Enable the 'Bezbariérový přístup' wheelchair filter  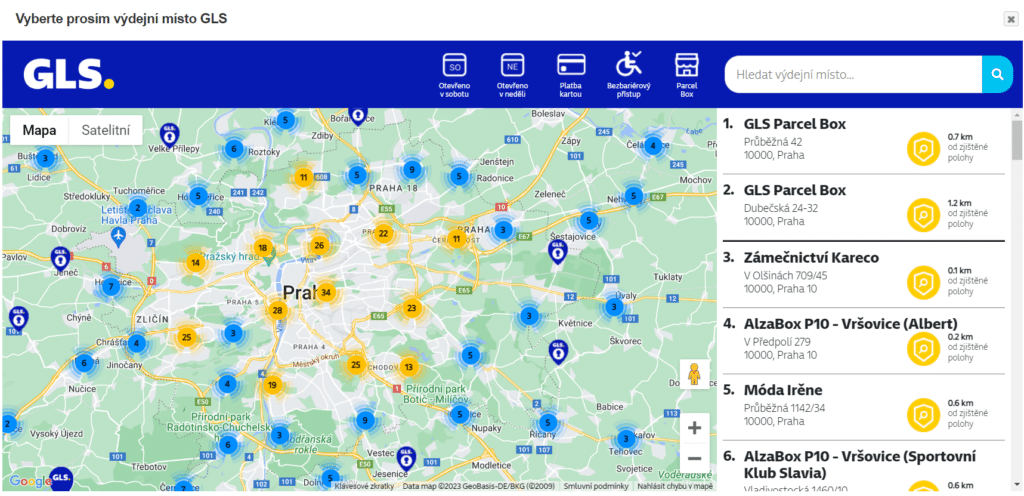628,75
